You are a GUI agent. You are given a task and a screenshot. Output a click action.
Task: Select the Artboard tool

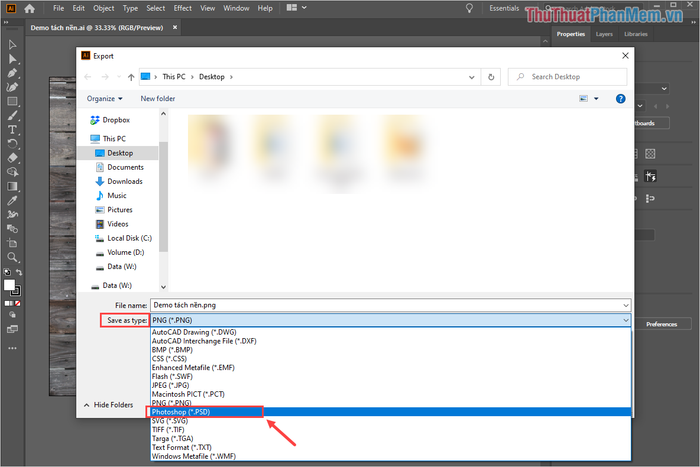(x=12, y=243)
